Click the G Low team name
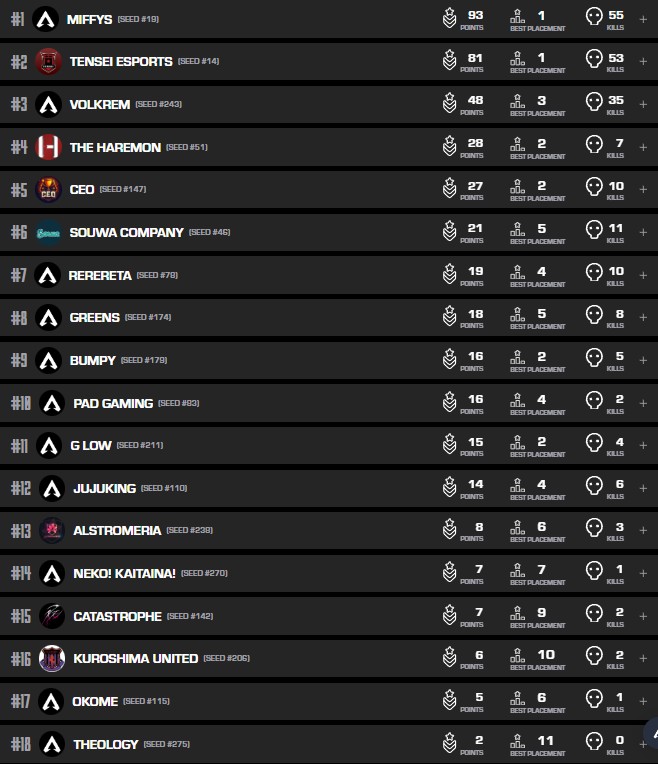Viewport: 658px width, 764px height. [90, 445]
